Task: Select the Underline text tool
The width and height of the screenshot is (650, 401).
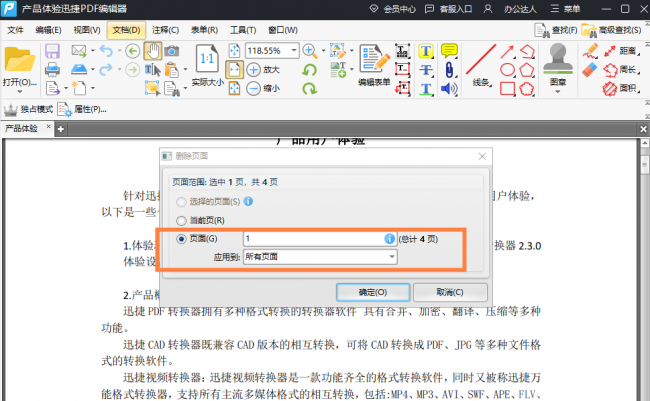Action: pos(426,89)
